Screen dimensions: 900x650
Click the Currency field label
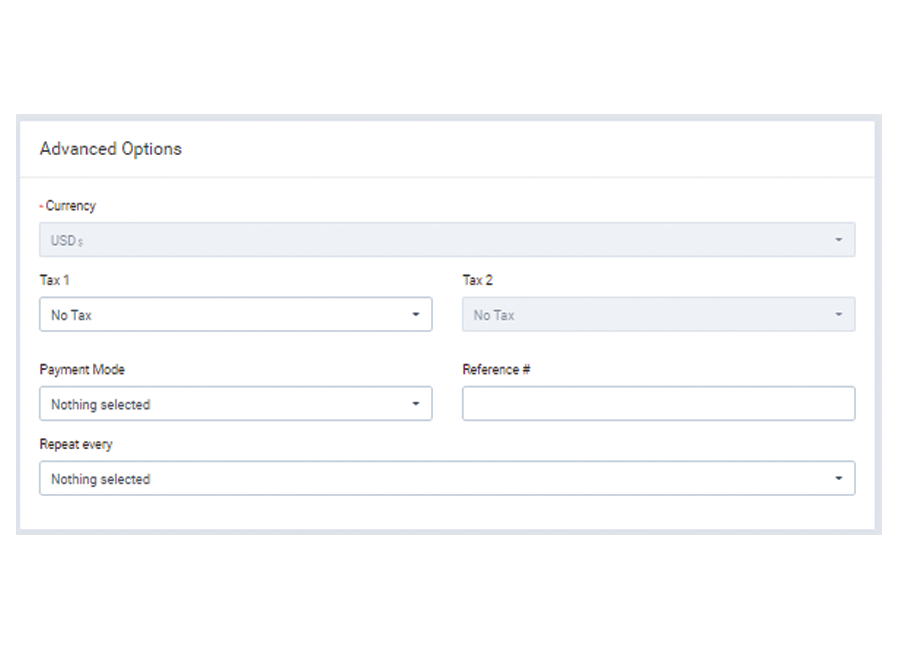[71, 206]
